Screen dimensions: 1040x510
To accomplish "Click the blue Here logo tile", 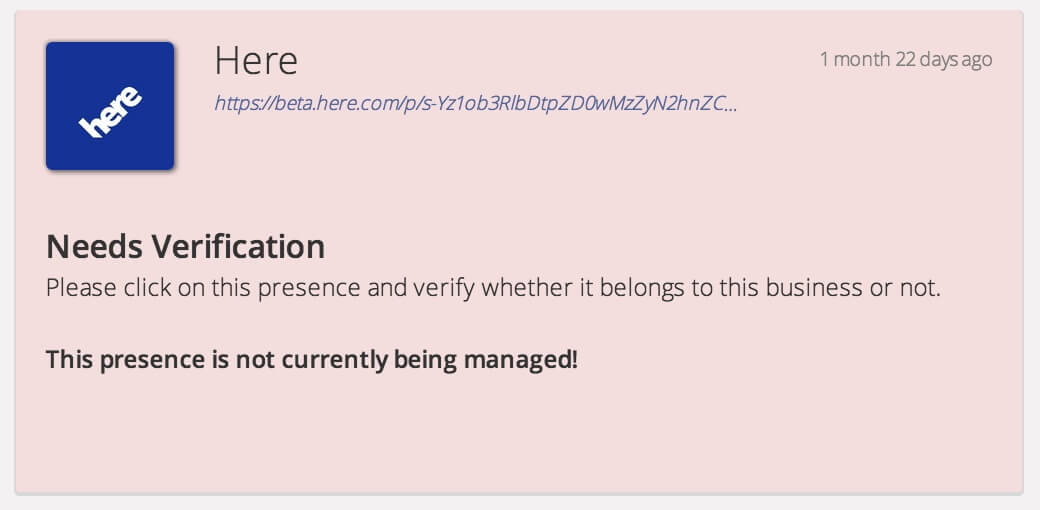I will coord(110,105).
